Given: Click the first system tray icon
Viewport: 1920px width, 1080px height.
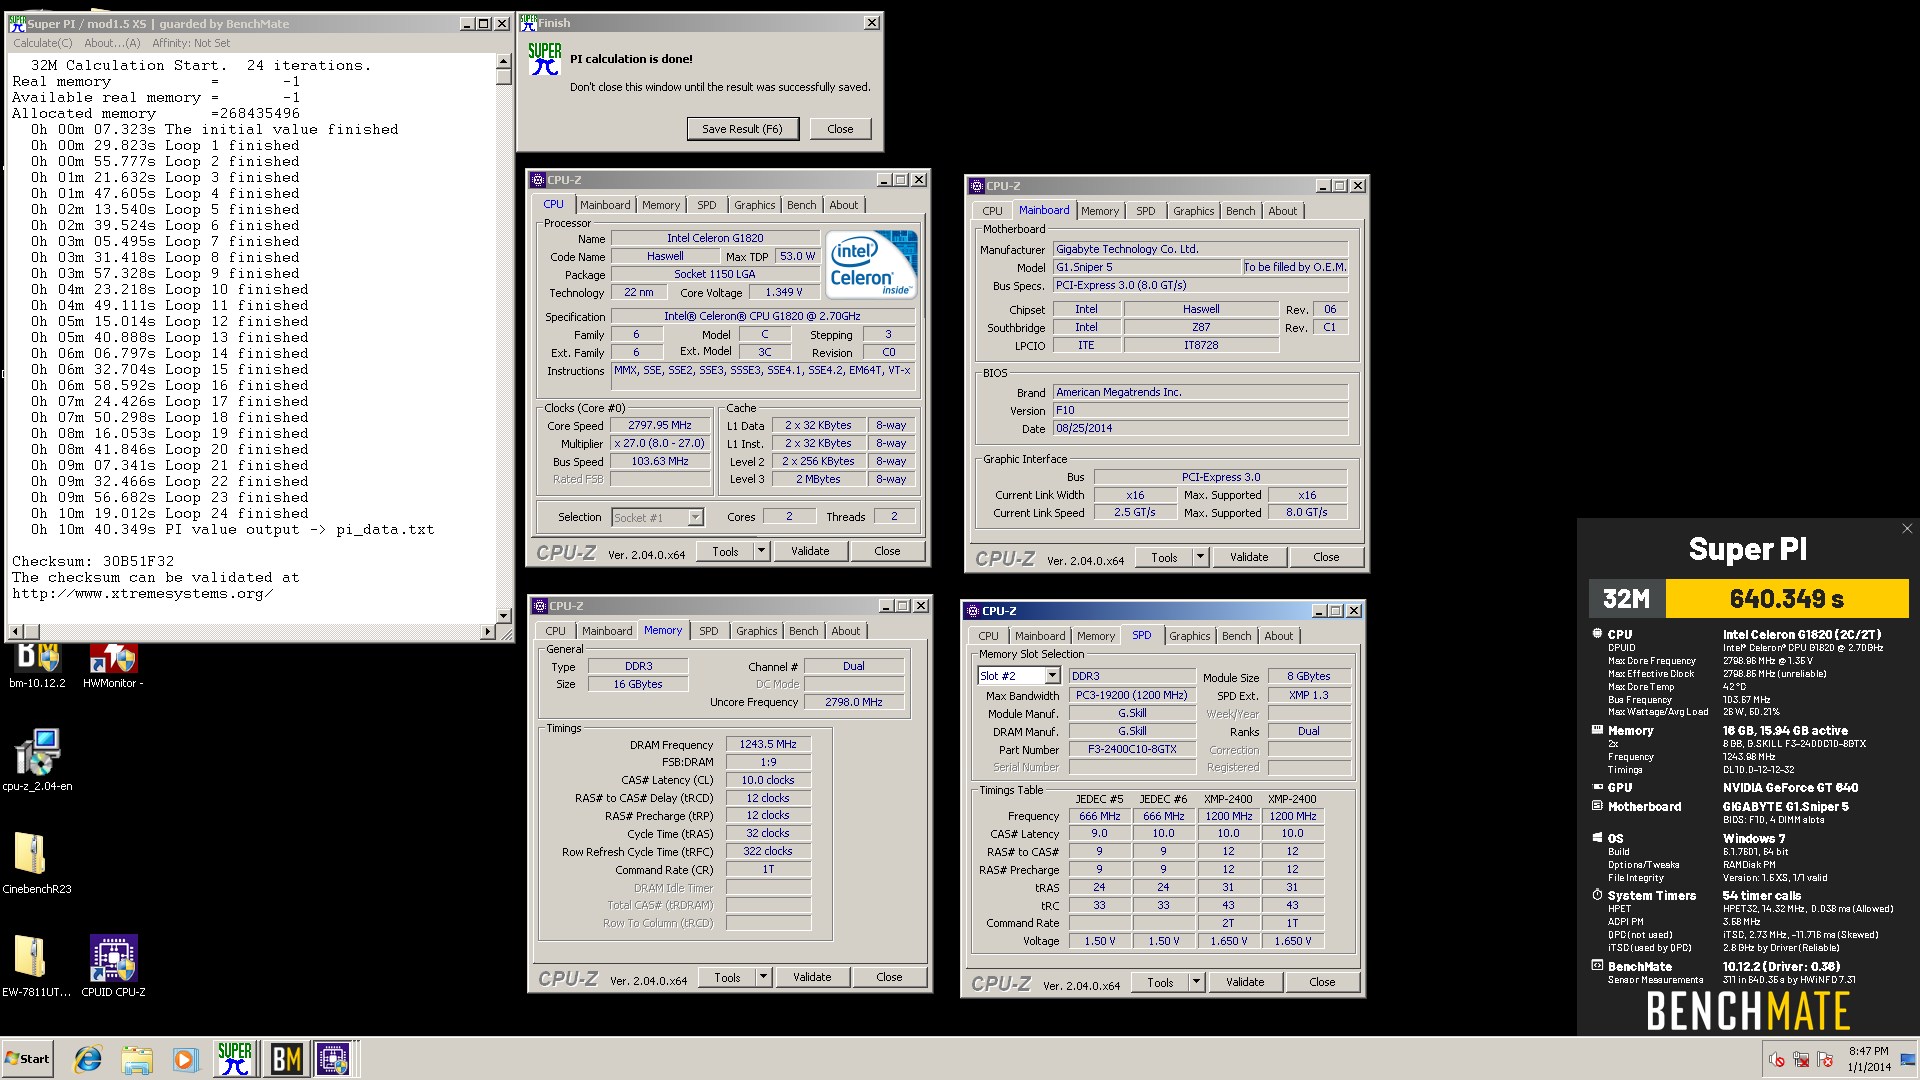Looking at the screenshot, I should pos(1777,1059).
